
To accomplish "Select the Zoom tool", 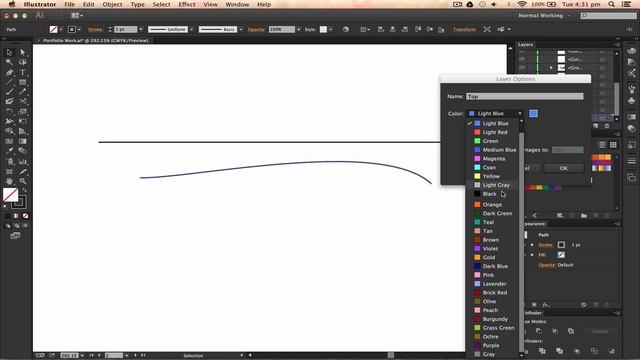I will pyautogui.click(x=22, y=181).
